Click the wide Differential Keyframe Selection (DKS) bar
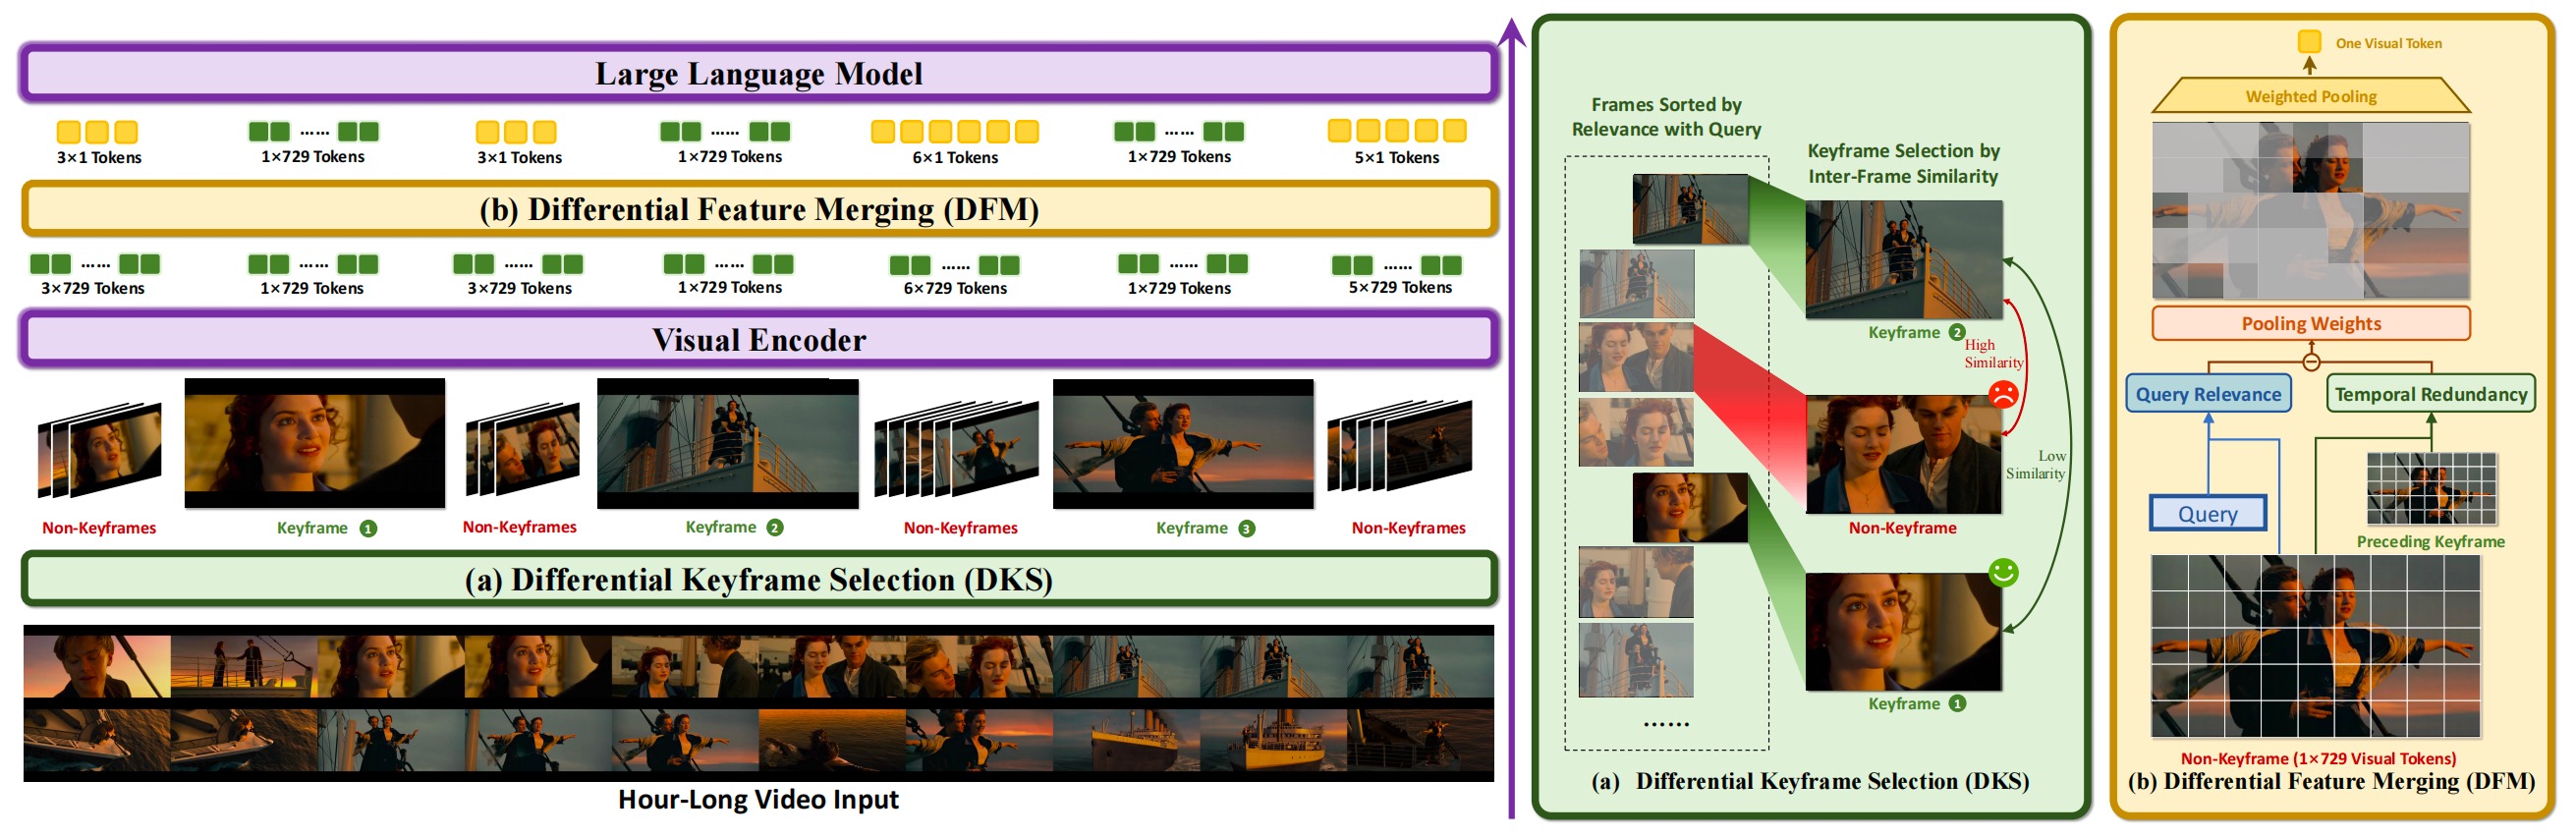The height and width of the screenshot is (837, 2576). point(759,579)
